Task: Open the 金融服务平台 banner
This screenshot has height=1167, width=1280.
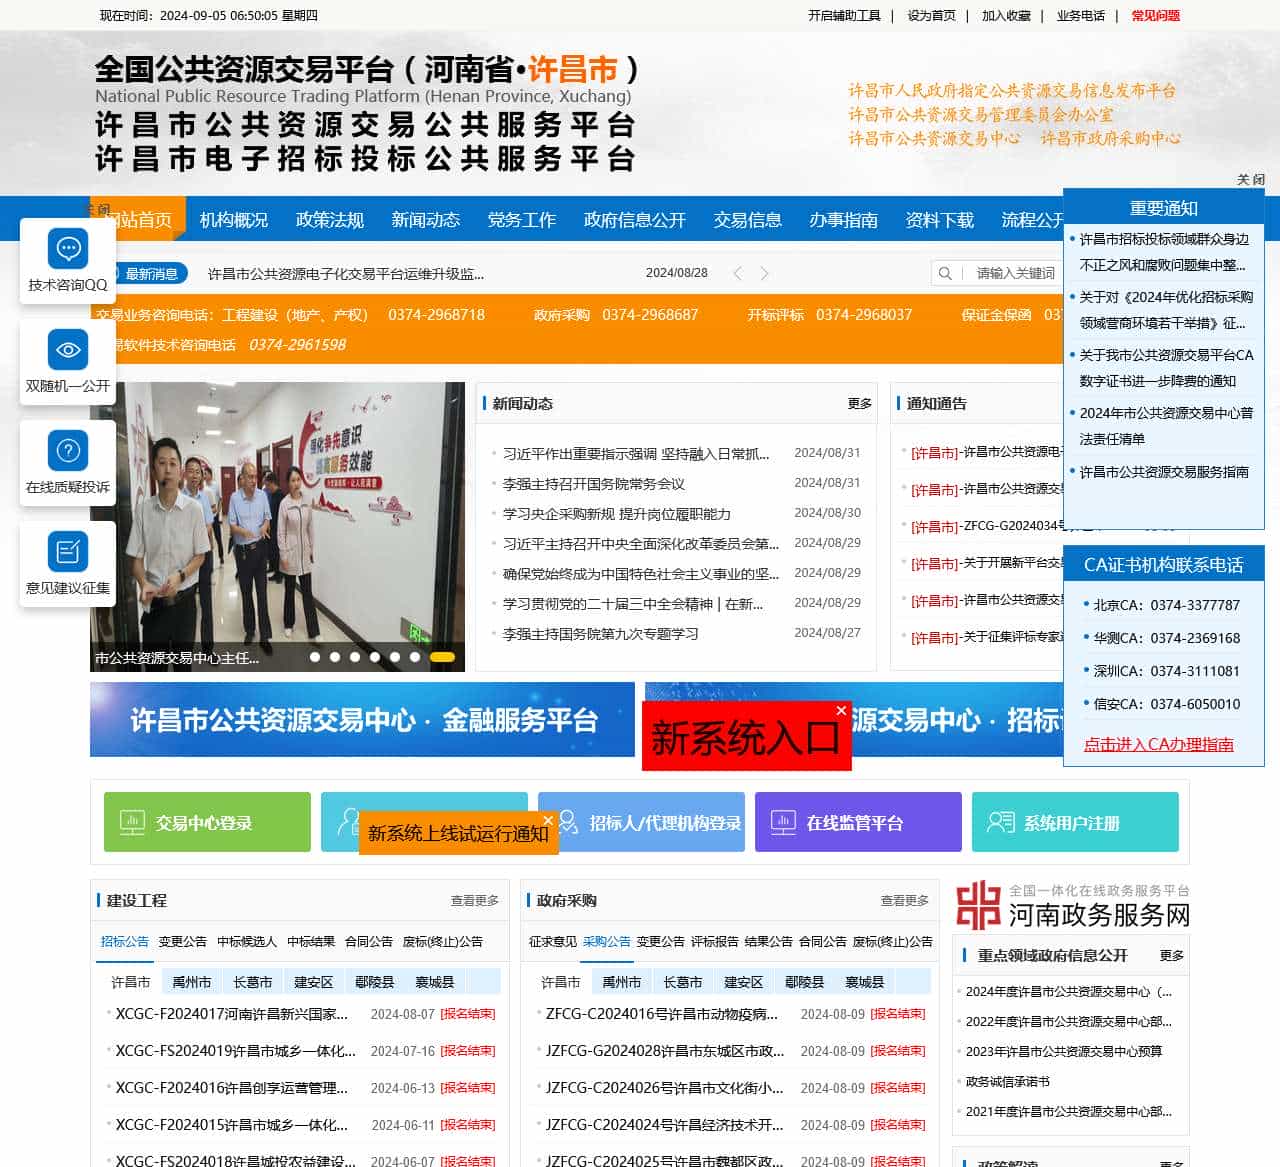Action: pos(362,719)
